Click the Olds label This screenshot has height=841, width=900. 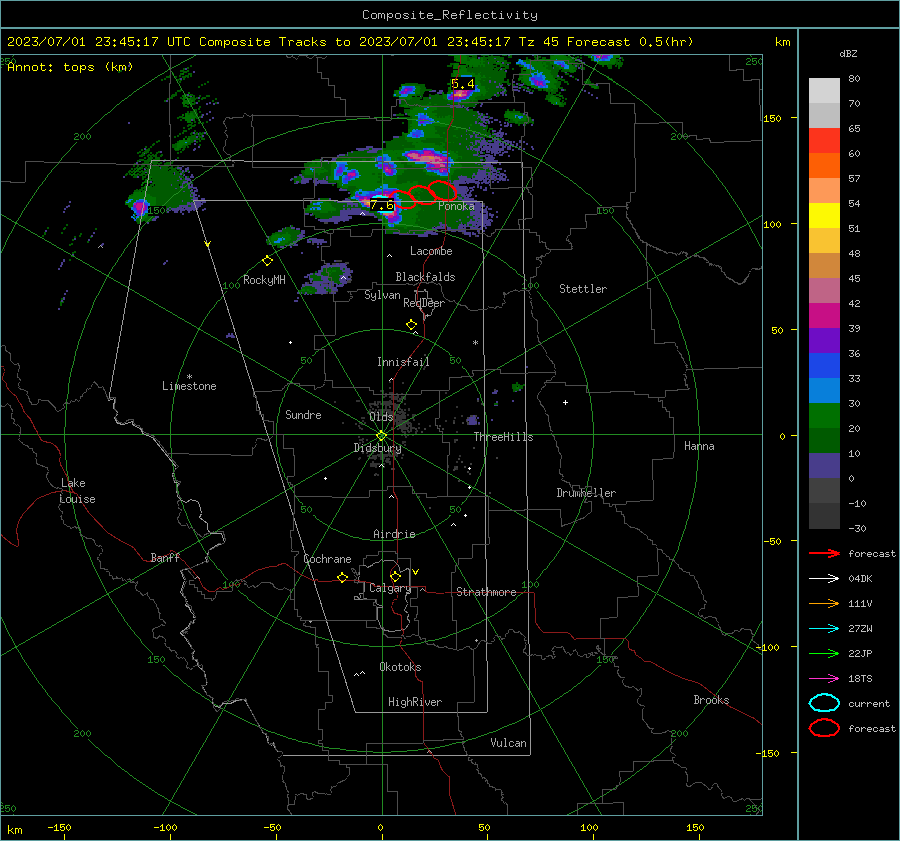[x=381, y=417]
